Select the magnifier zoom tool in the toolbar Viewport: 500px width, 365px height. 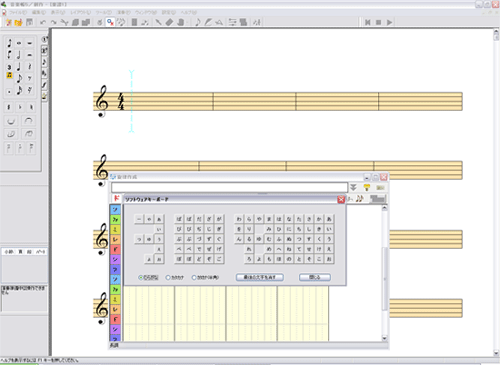click(x=110, y=22)
